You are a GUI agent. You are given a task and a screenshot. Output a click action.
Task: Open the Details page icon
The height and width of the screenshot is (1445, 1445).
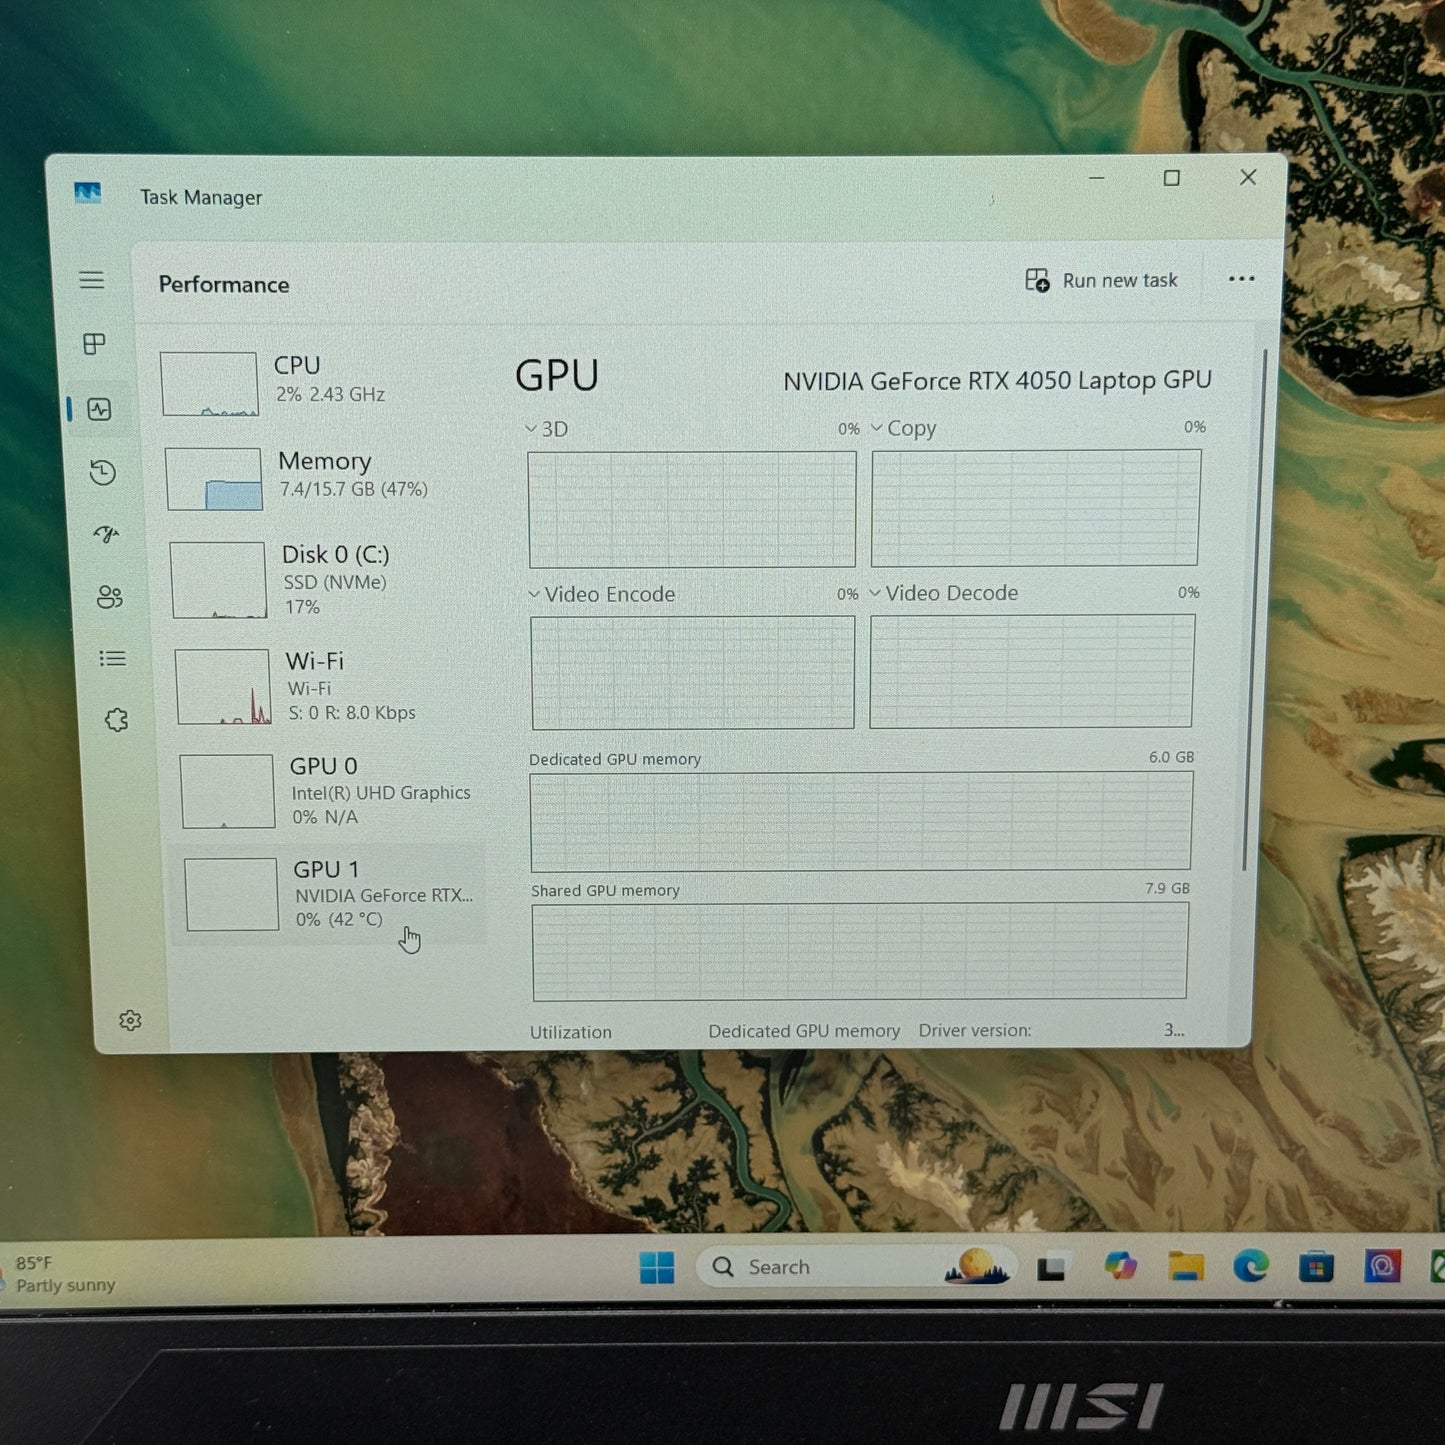112,658
